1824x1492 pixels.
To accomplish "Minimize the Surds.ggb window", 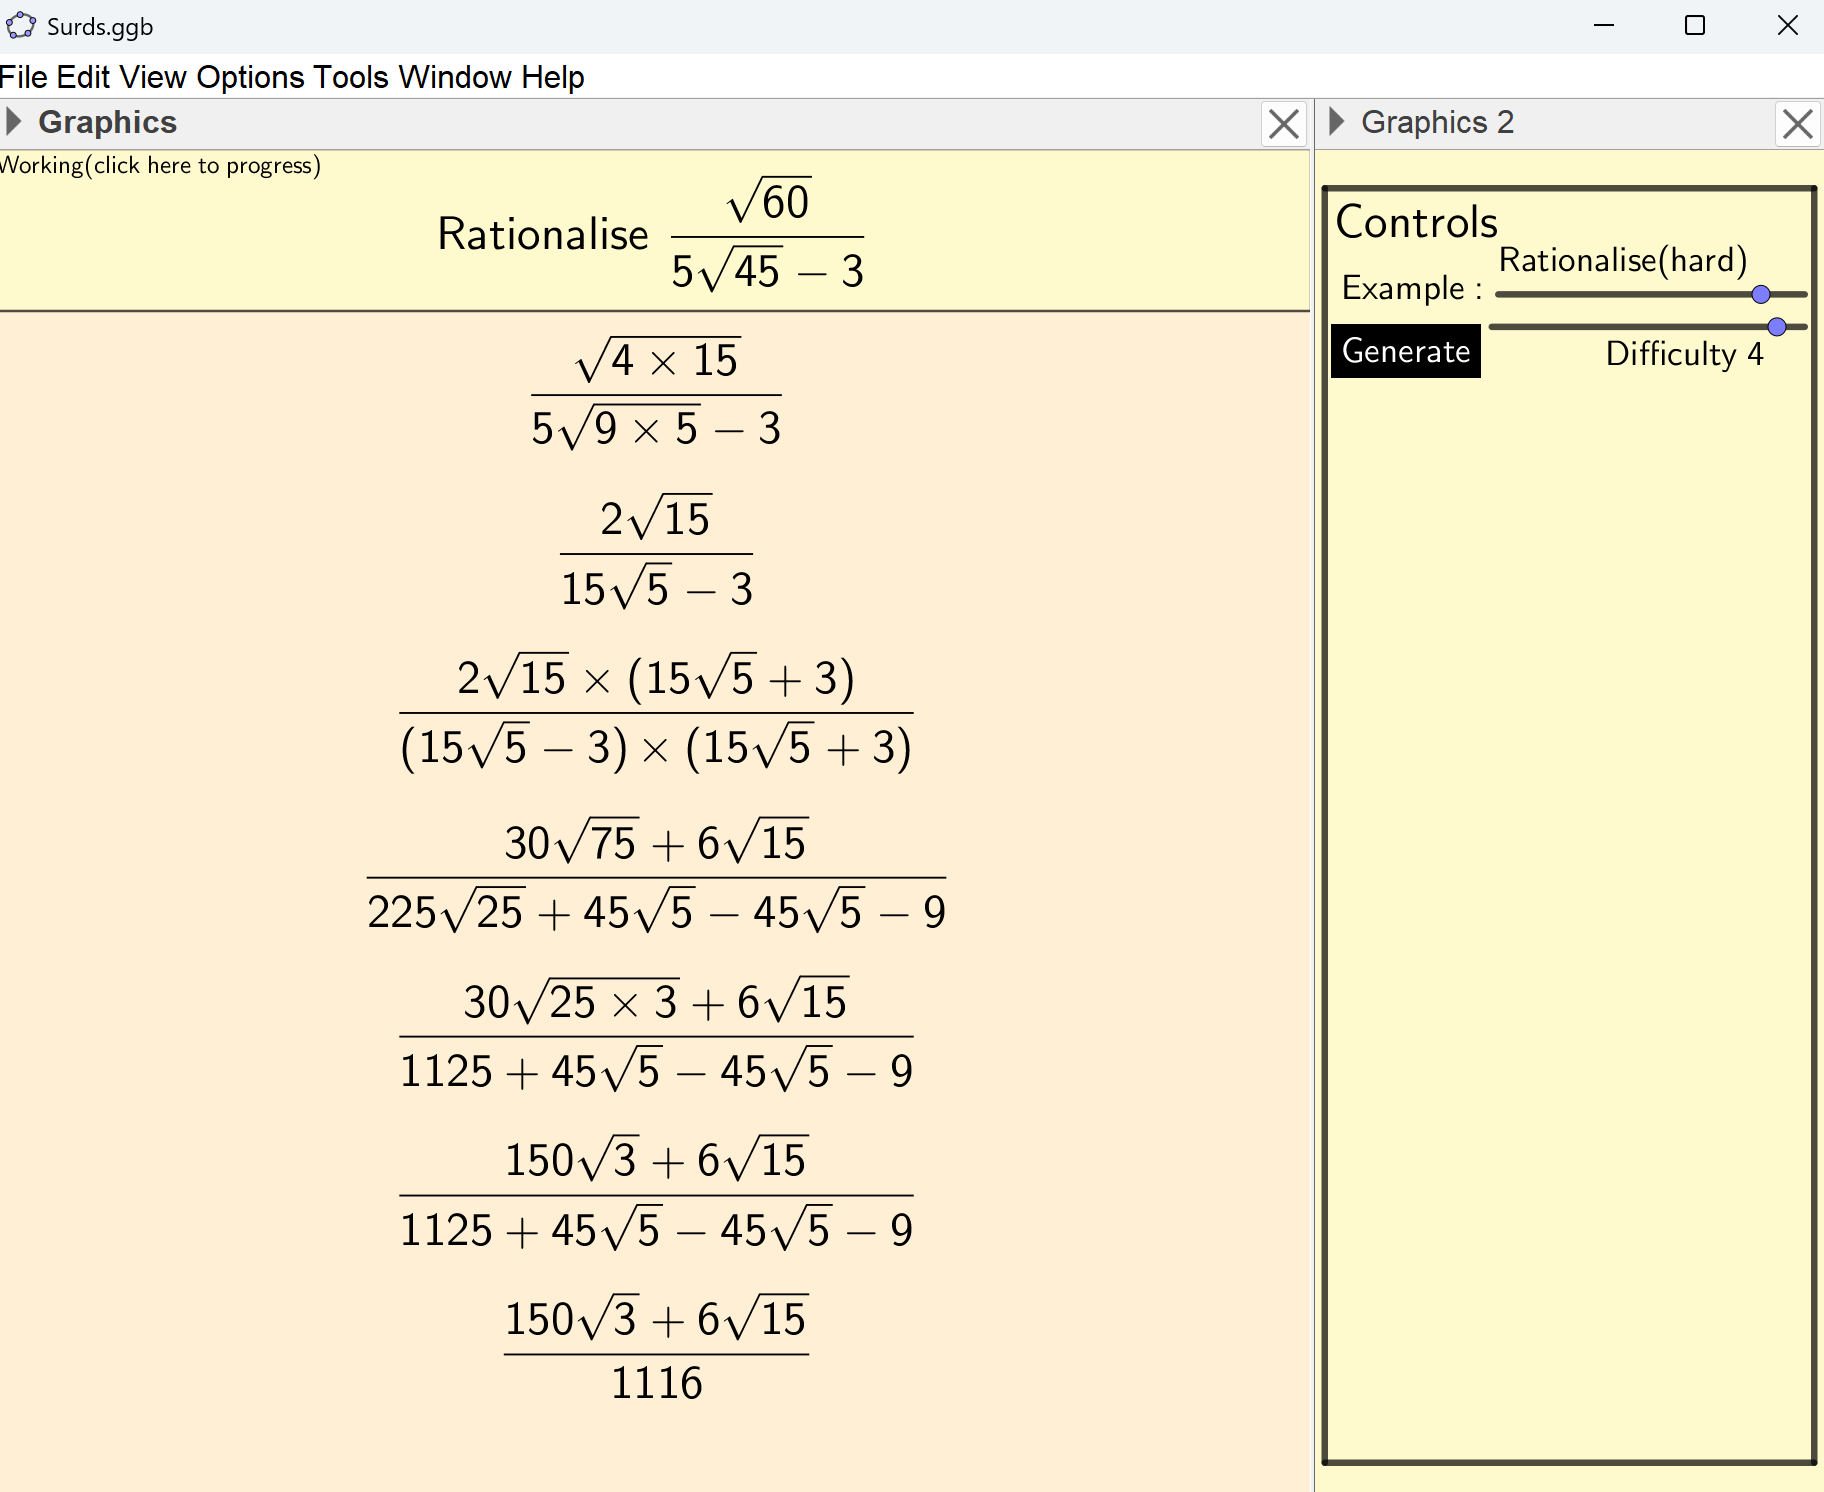I will click(x=1604, y=25).
